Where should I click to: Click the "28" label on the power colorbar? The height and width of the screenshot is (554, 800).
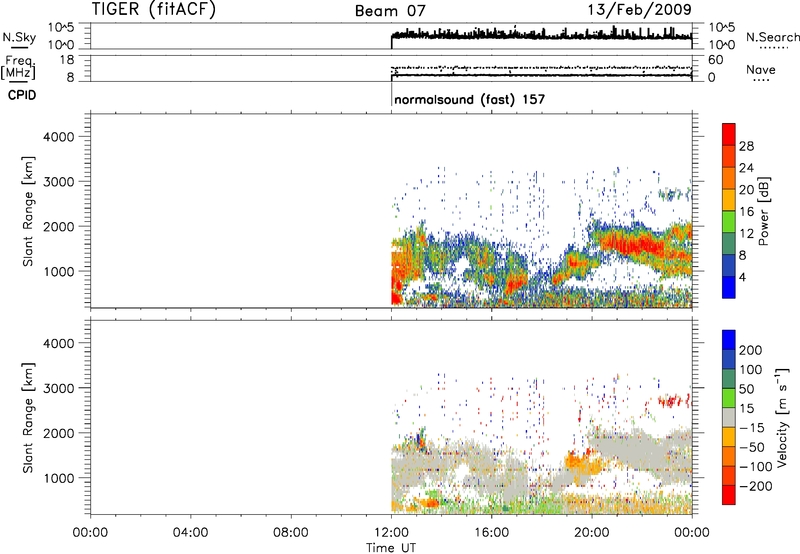click(746, 146)
